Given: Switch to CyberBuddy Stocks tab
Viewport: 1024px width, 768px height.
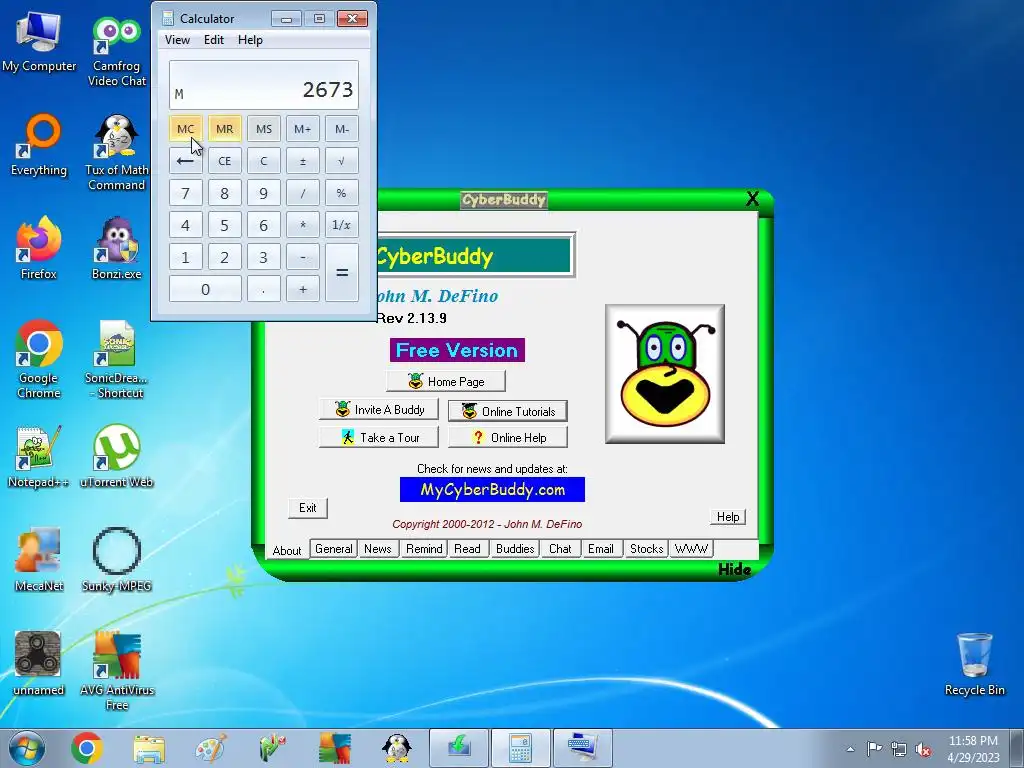Looking at the screenshot, I should 647,549.
